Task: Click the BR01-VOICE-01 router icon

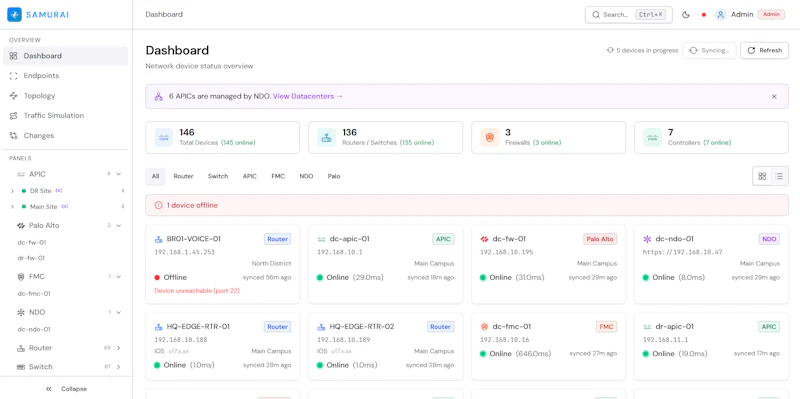Action: tap(158, 239)
